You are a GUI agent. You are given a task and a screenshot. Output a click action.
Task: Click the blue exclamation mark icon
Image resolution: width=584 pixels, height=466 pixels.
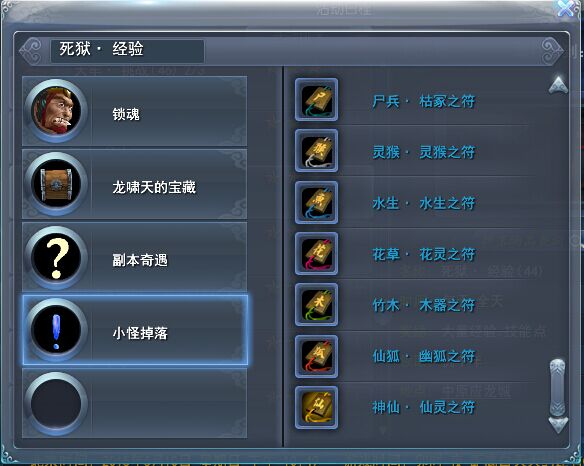pos(56,330)
